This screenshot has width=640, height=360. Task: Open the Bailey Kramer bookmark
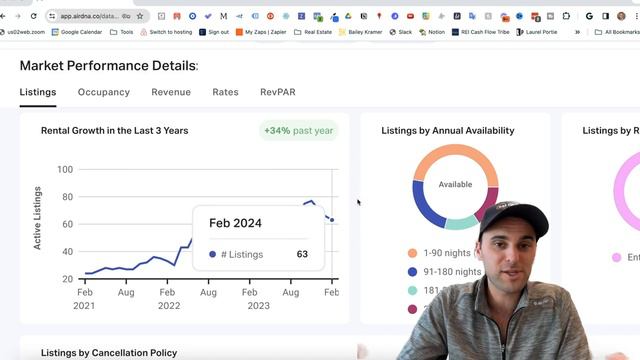(360, 32)
